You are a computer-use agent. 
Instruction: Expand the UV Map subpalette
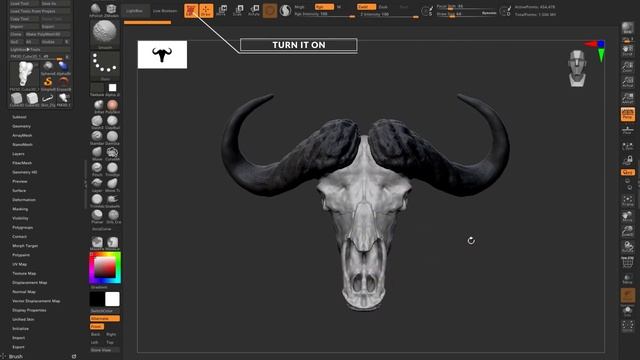coord(20,264)
